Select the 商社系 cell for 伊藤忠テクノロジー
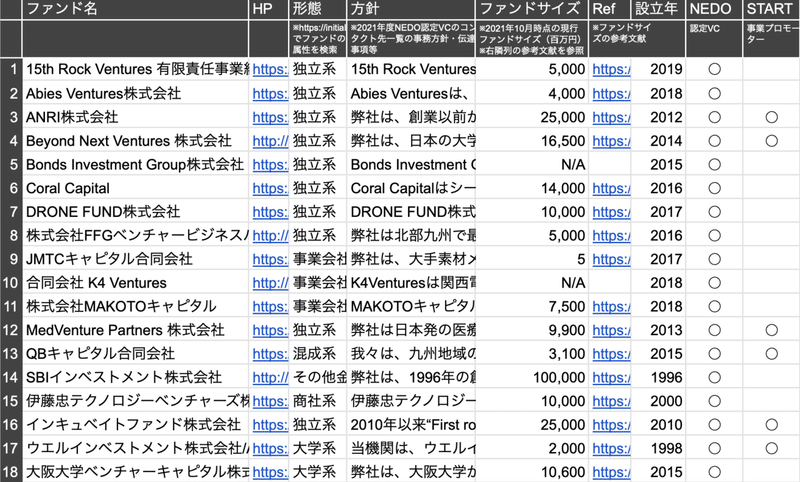Viewport: 800px width, 482px height. [x=317, y=401]
